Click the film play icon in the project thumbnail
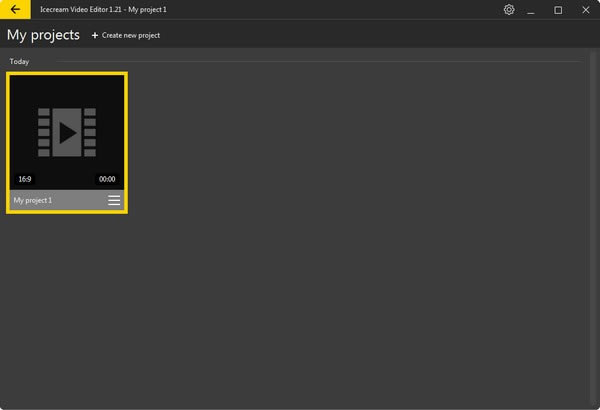 67,133
